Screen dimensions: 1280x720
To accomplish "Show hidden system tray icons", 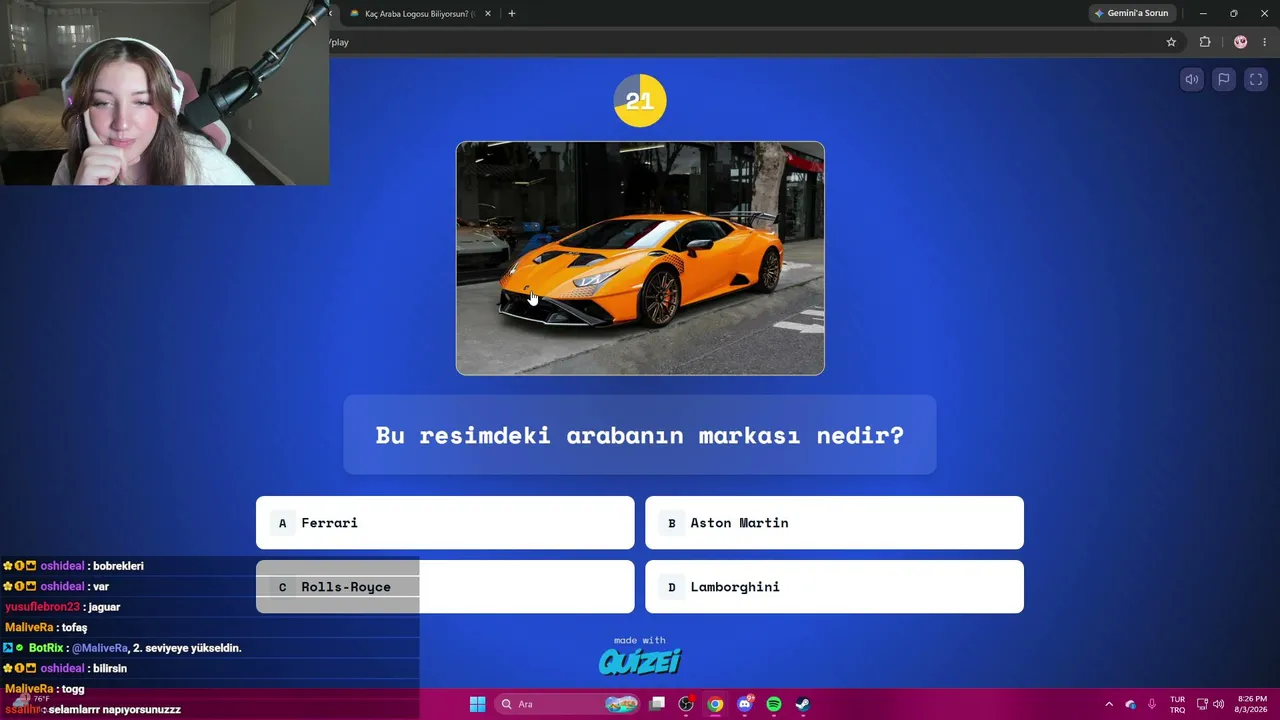I will (x=1108, y=704).
